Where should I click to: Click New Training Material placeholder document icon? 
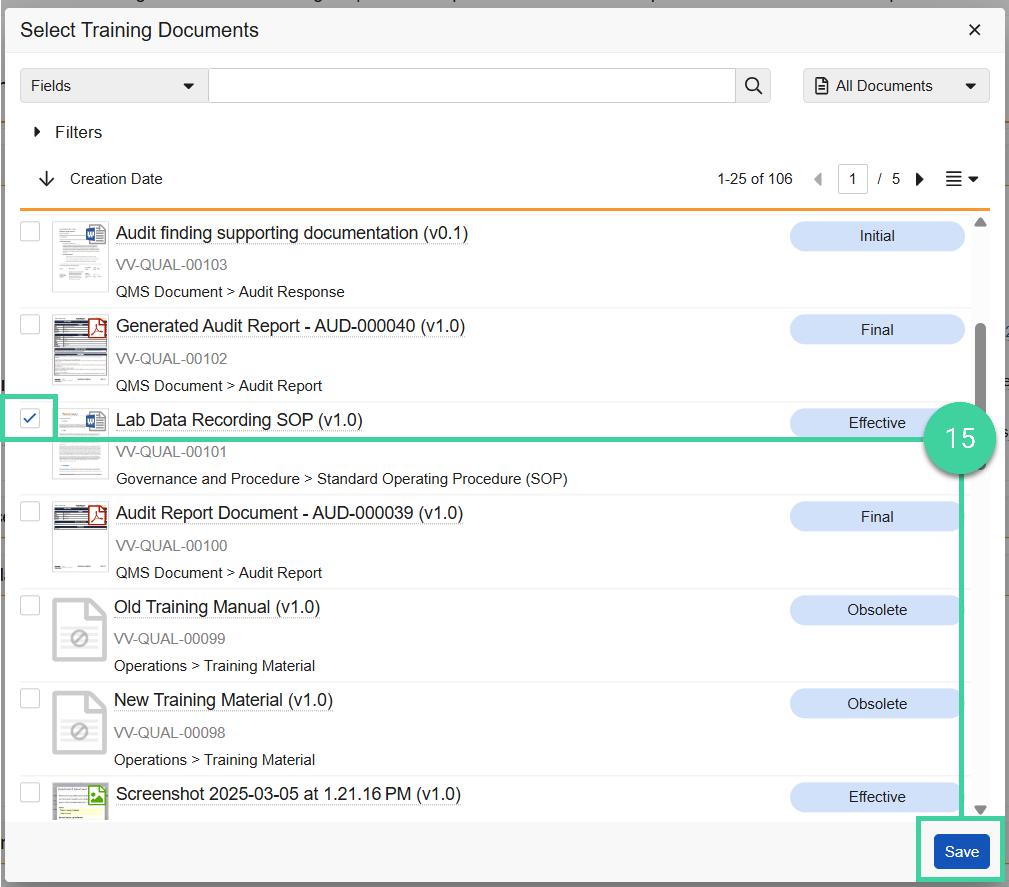point(79,723)
